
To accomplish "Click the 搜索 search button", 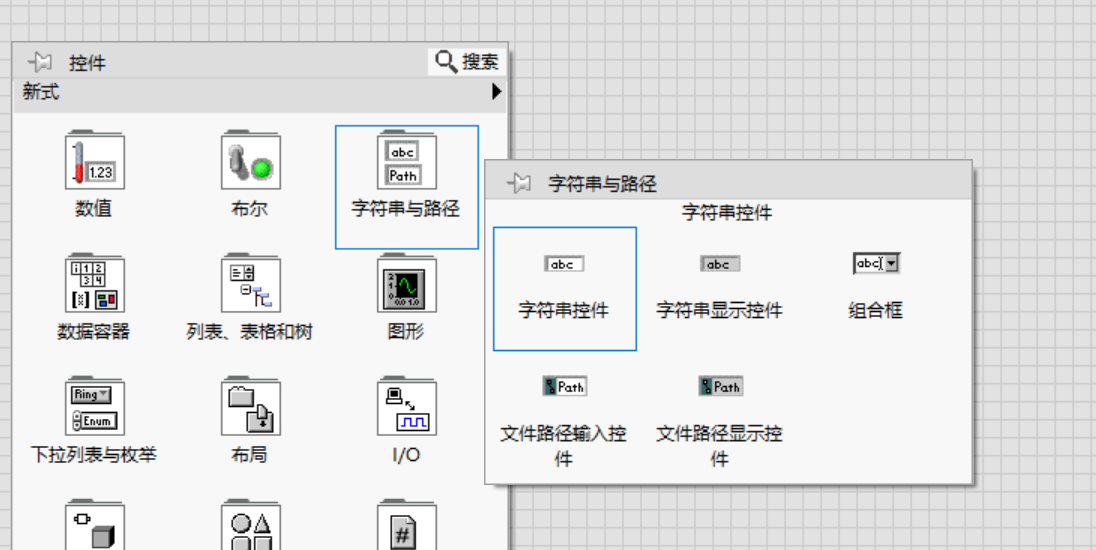I will coord(466,61).
